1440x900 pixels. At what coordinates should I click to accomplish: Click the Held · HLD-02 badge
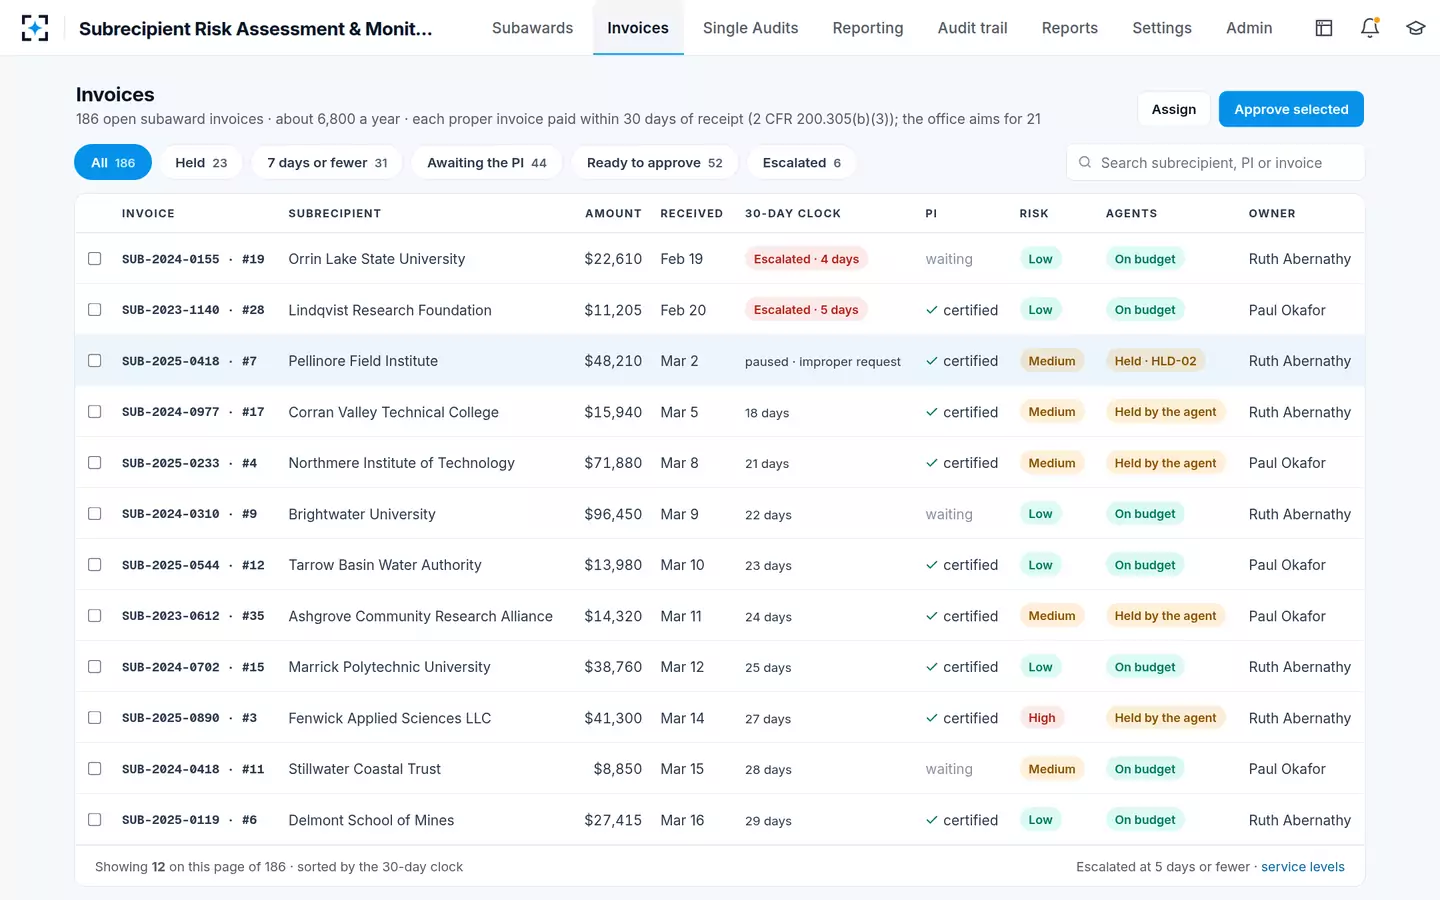[1155, 361]
